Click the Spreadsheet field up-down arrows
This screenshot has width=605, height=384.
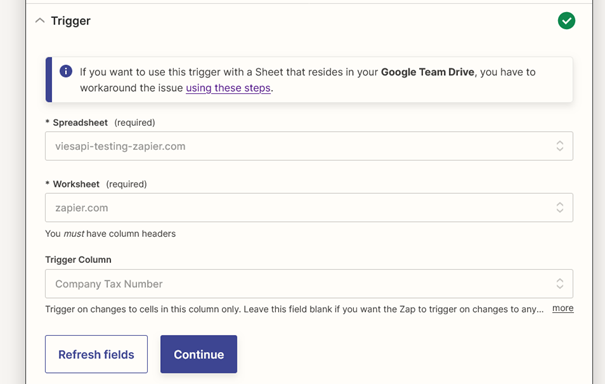[560, 146]
